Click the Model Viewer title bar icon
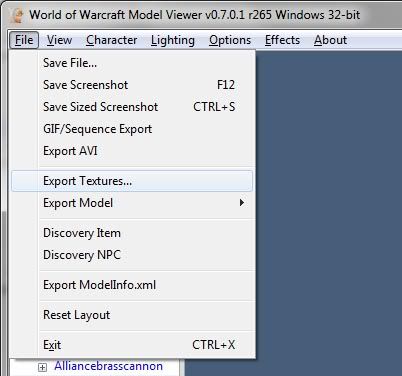 (17, 15)
